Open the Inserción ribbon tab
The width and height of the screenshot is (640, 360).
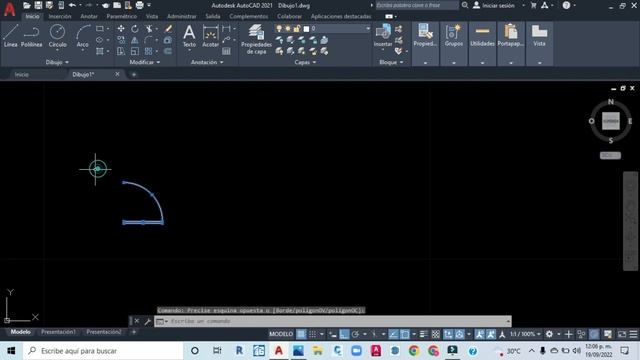click(x=60, y=16)
